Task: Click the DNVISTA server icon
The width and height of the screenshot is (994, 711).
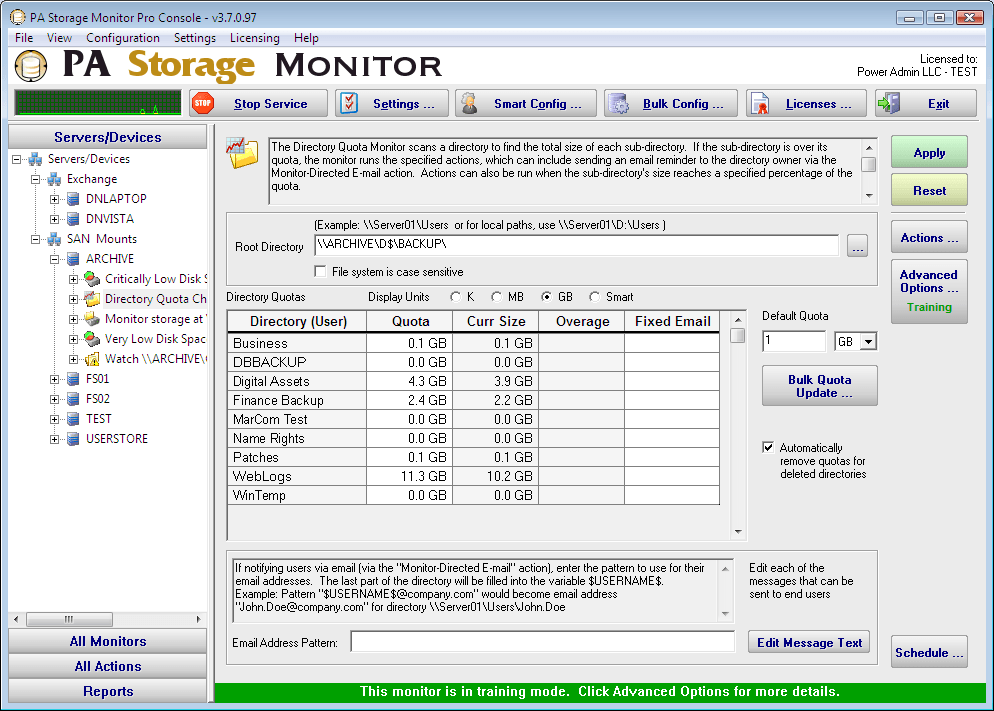Action: 74,219
